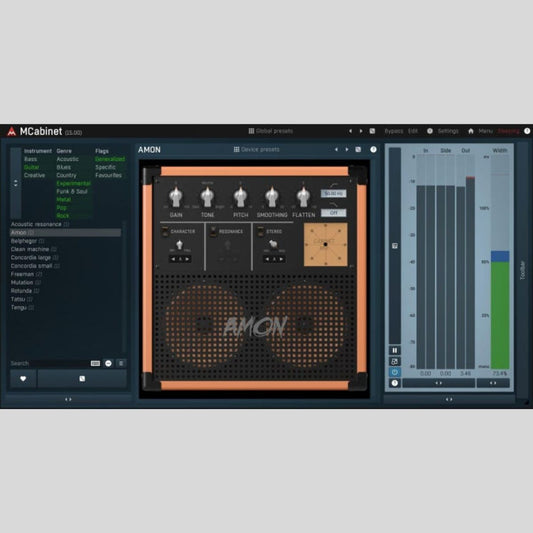Expand the In/Side/Out meters width arrows
Screen dimensions: 533x533
[439, 383]
